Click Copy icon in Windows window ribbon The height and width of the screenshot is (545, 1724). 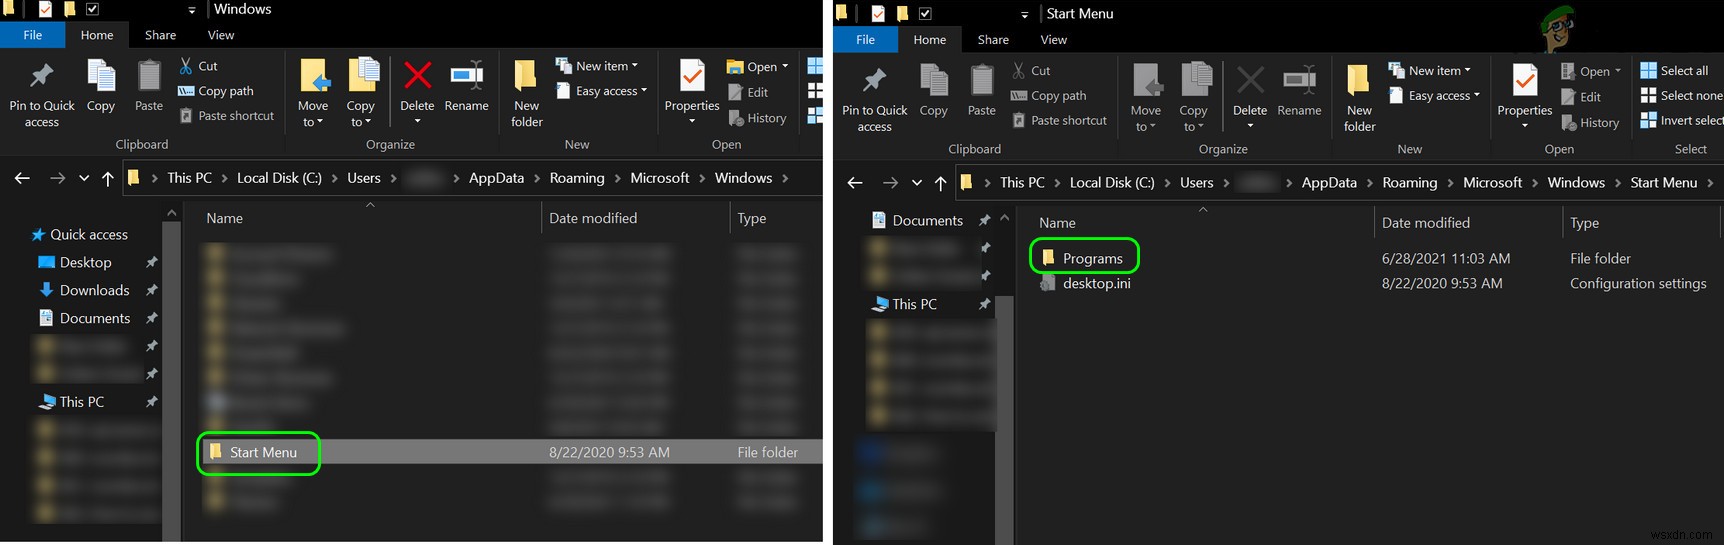[x=101, y=86]
